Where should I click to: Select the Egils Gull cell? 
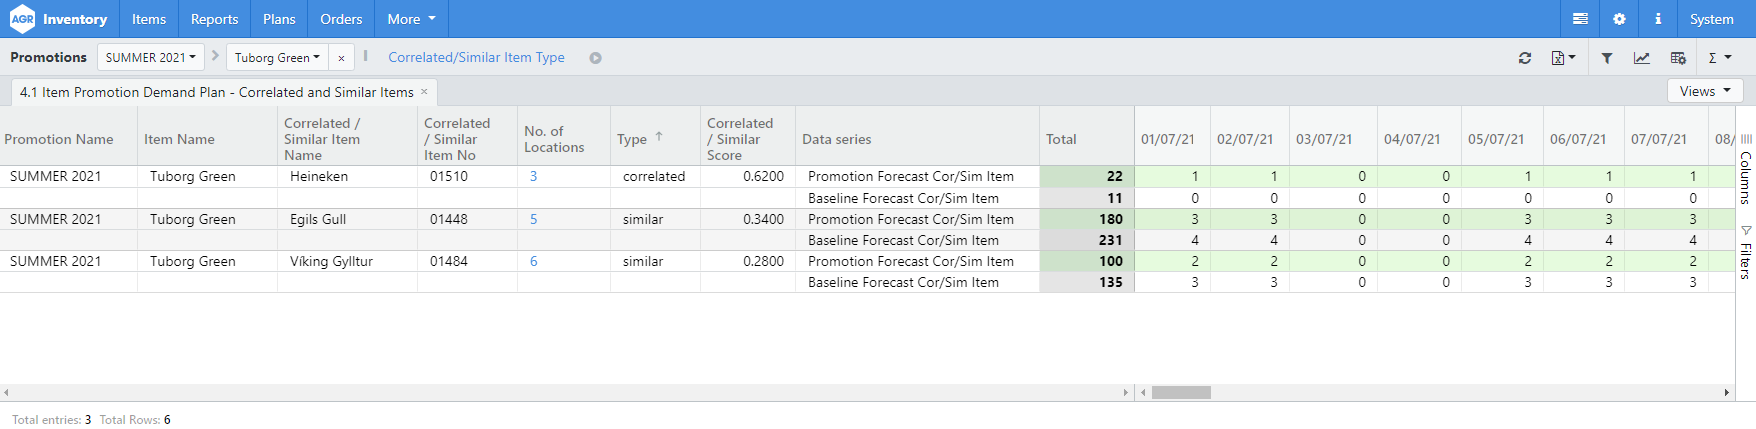click(347, 219)
